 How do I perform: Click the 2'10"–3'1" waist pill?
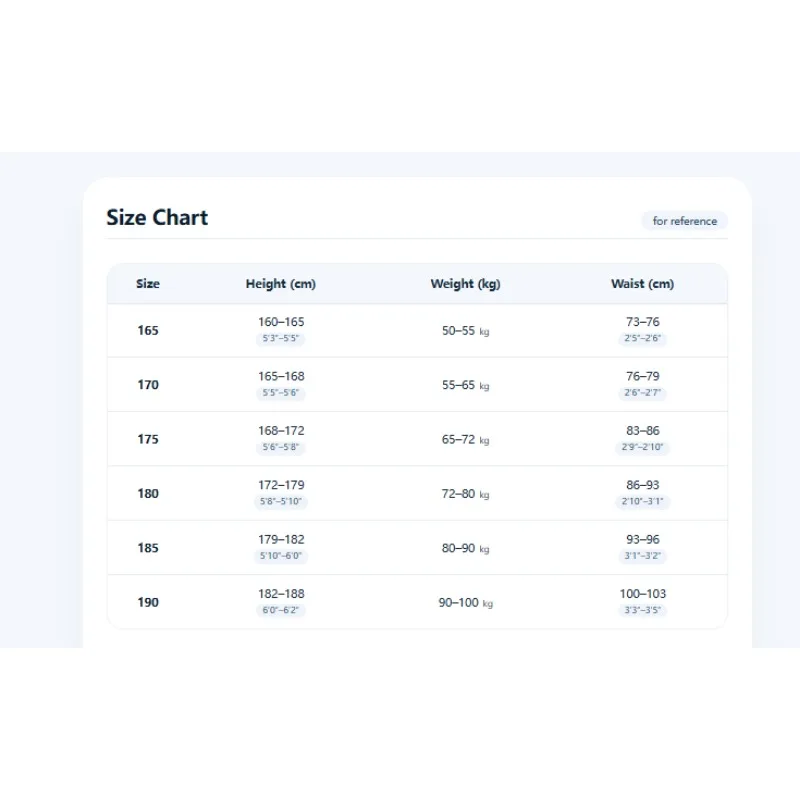pyautogui.click(x=642, y=502)
